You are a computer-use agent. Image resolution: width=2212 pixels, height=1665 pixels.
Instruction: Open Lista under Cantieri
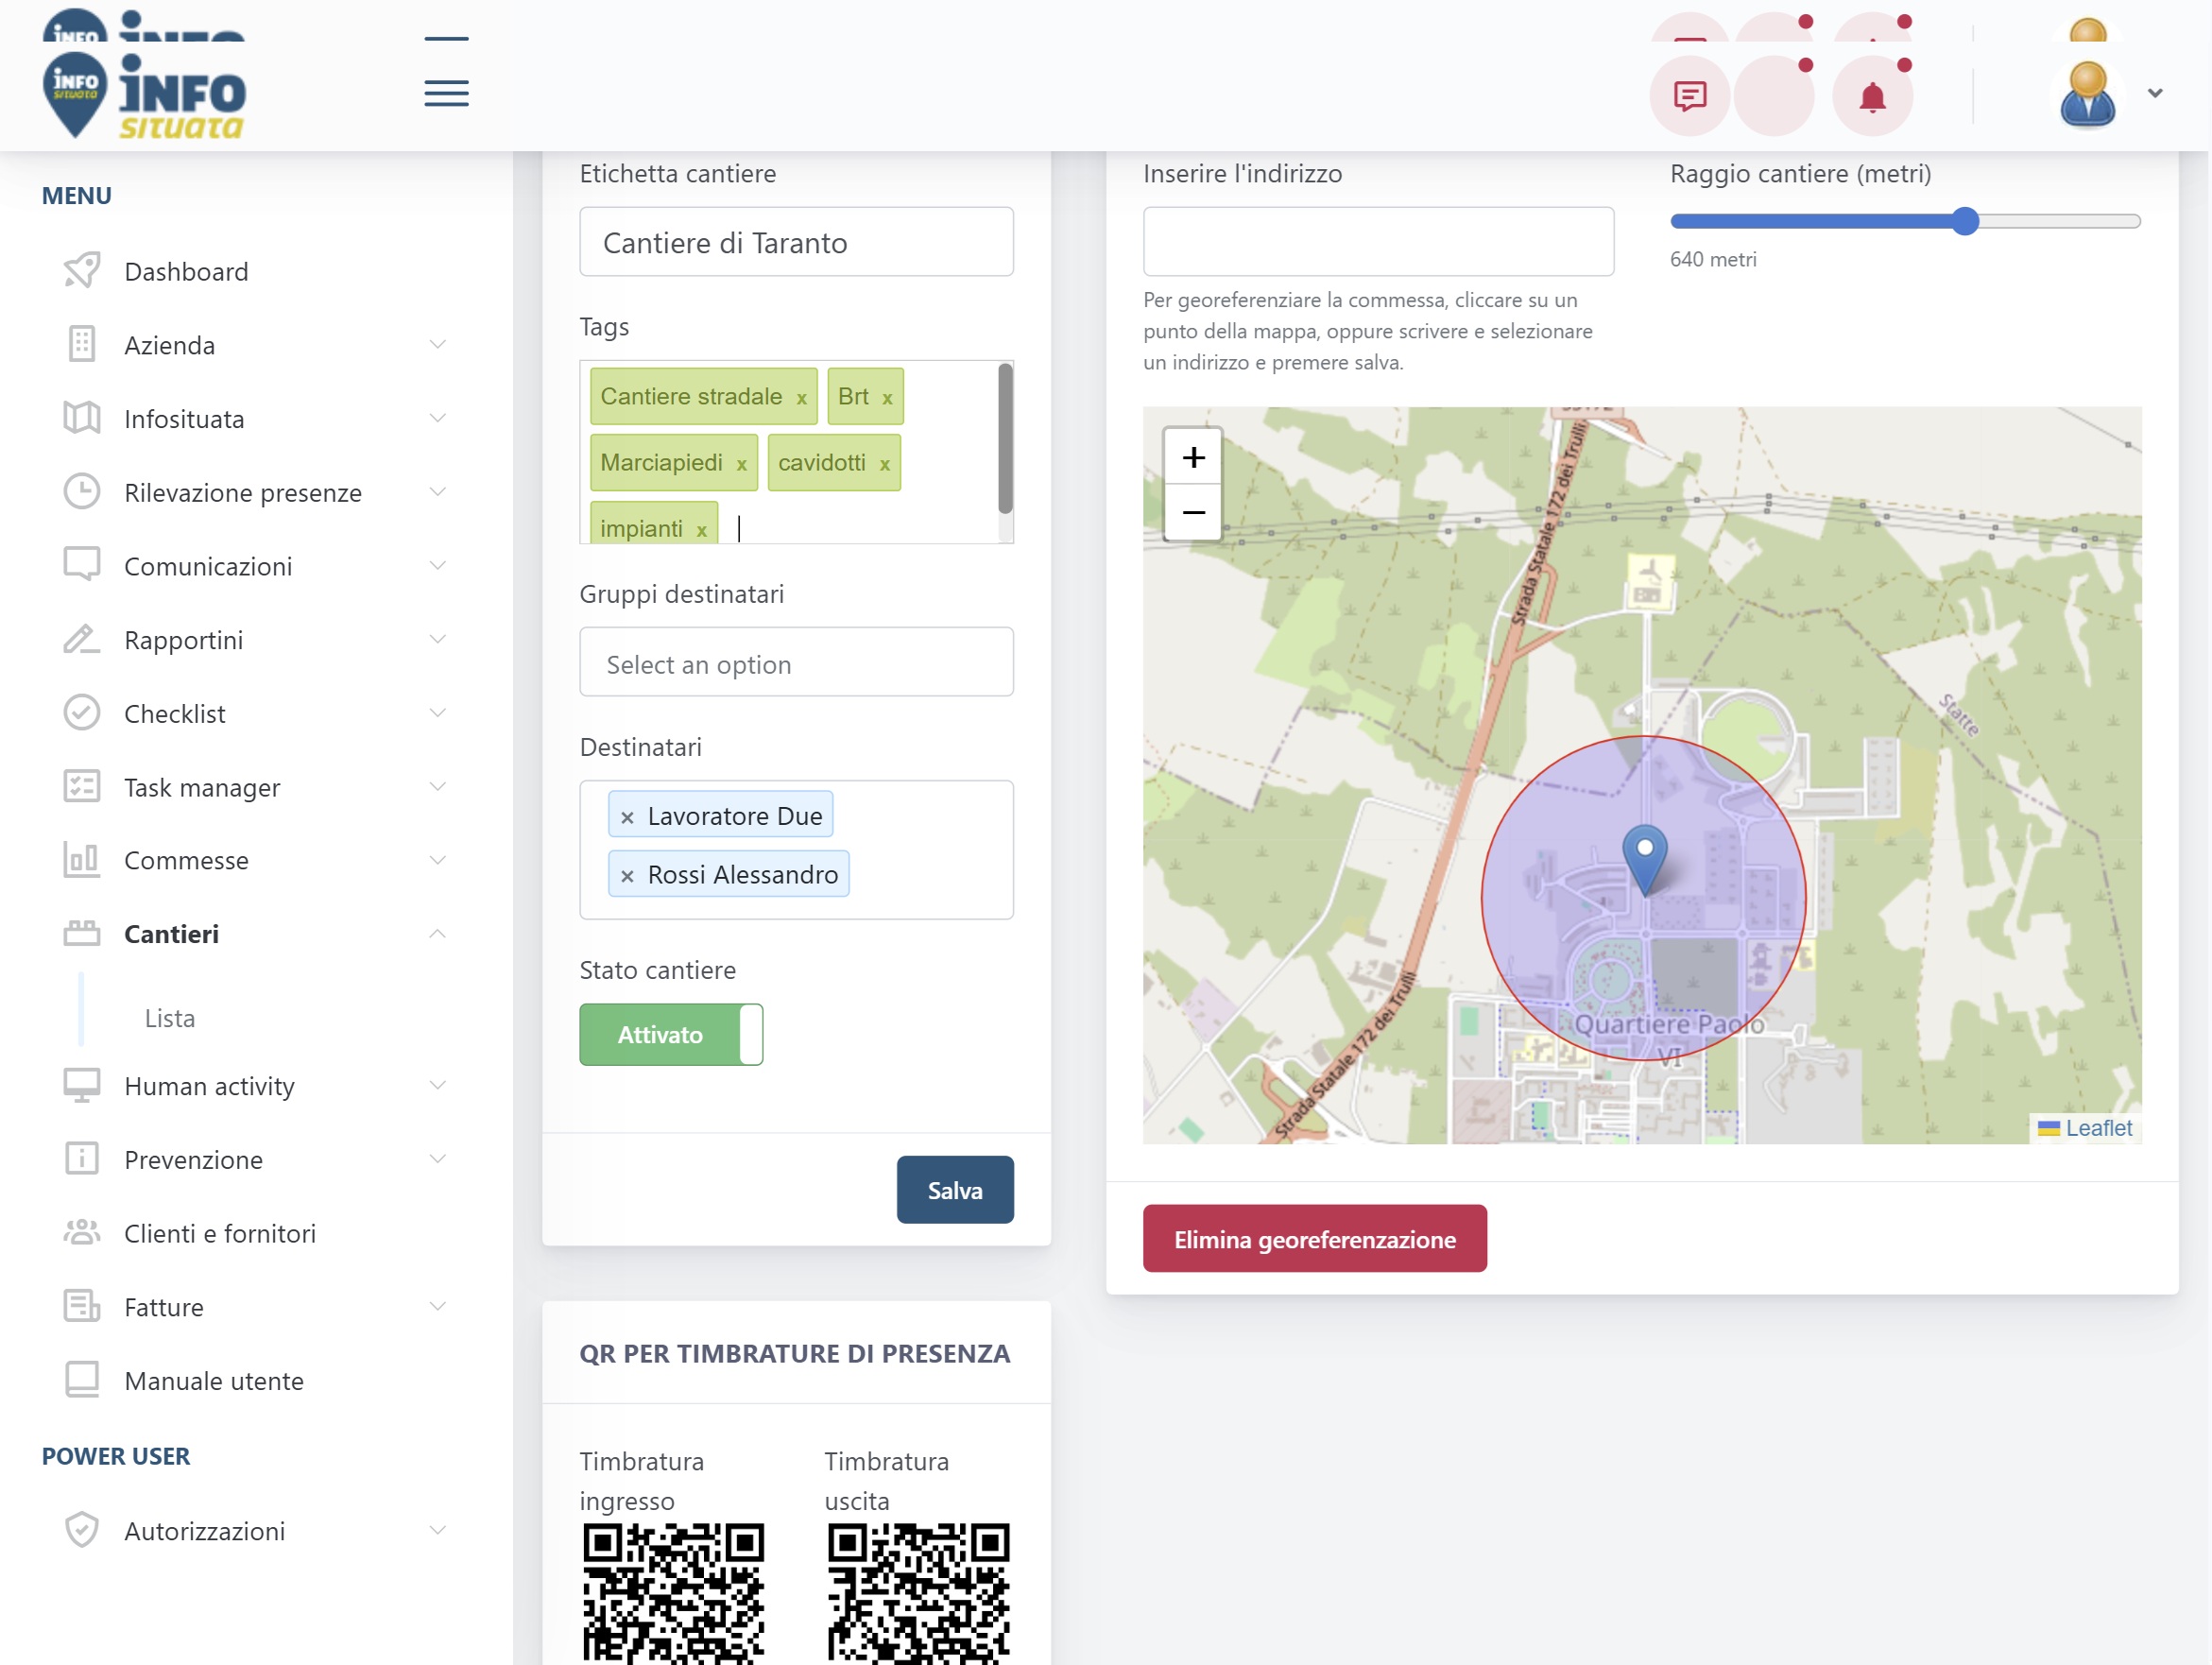pos(170,1018)
